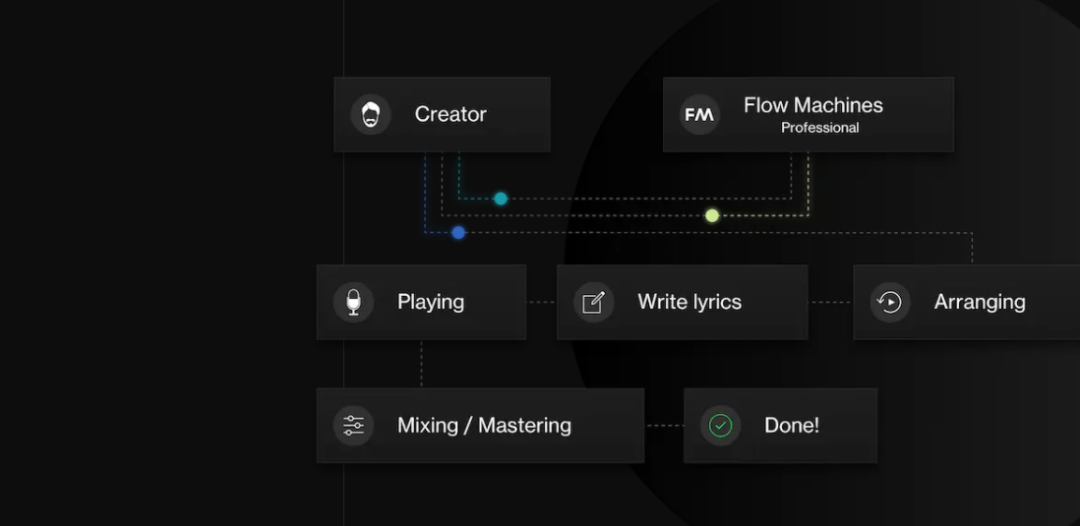Image resolution: width=1080 pixels, height=526 pixels.
Task: Click dashed connector between Playing and Write lyrics
Action: tap(541, 302)
